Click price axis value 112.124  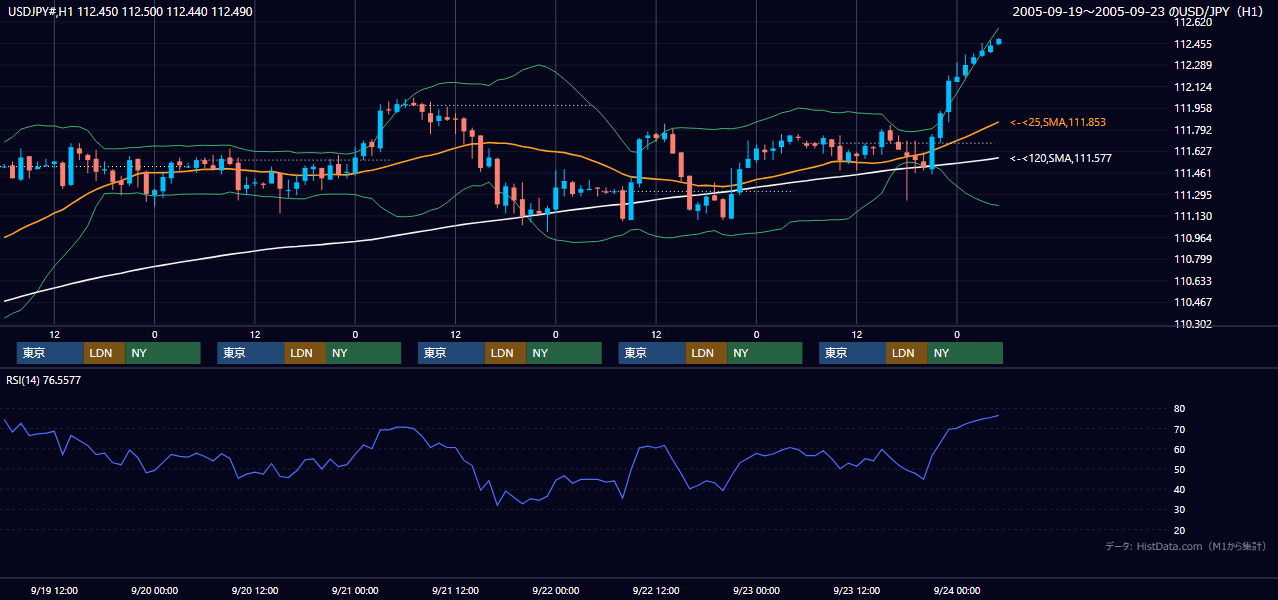coord(1193,87)
